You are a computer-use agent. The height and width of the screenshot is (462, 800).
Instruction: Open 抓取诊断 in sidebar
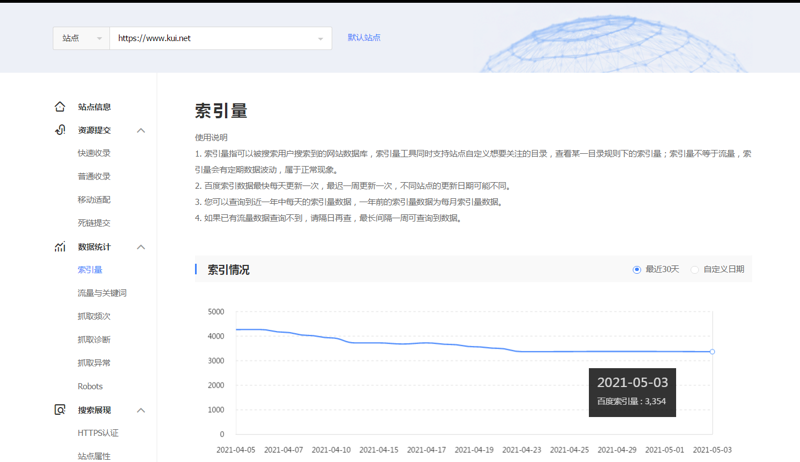click(94, 340)
